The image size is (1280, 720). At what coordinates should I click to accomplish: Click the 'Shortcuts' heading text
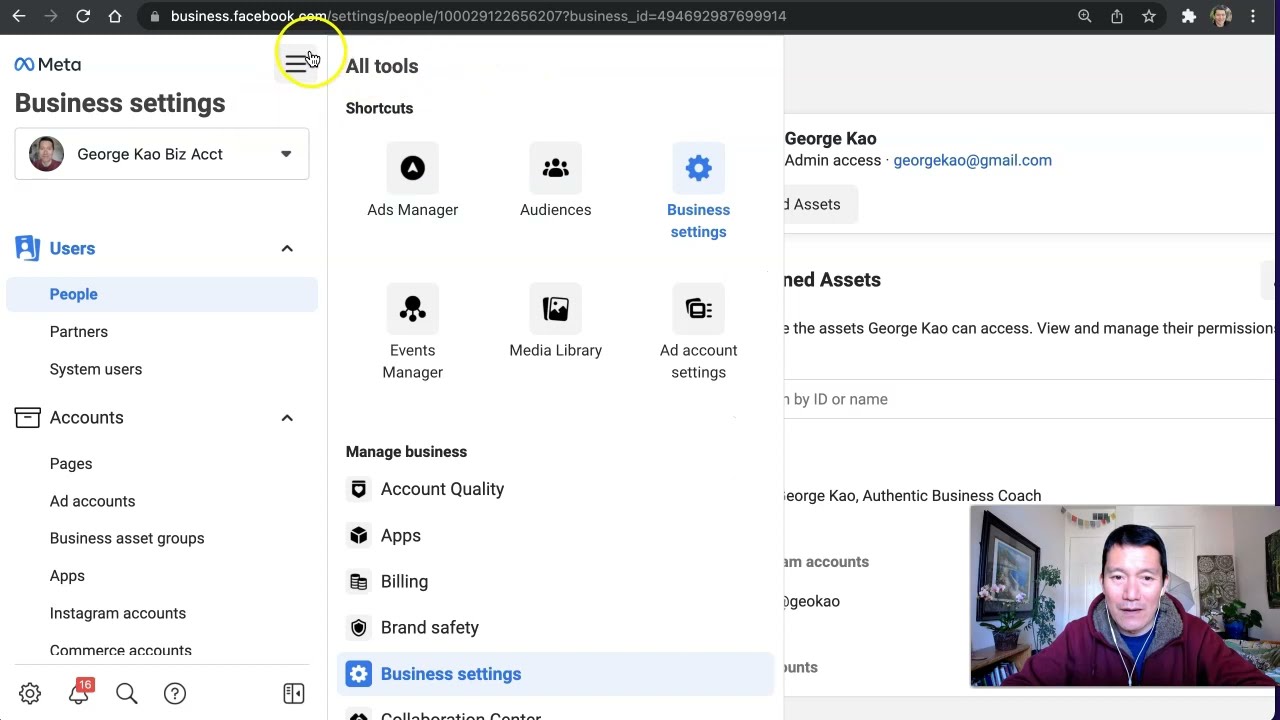coord(379,108)
